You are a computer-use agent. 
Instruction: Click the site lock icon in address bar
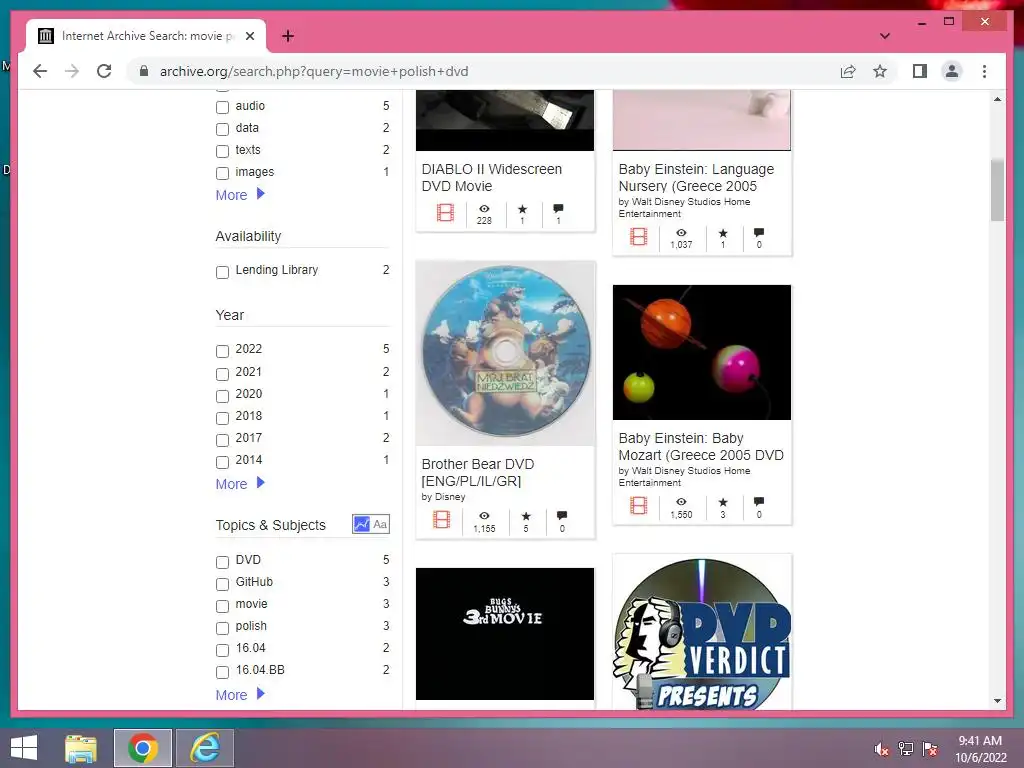(144, 71)
